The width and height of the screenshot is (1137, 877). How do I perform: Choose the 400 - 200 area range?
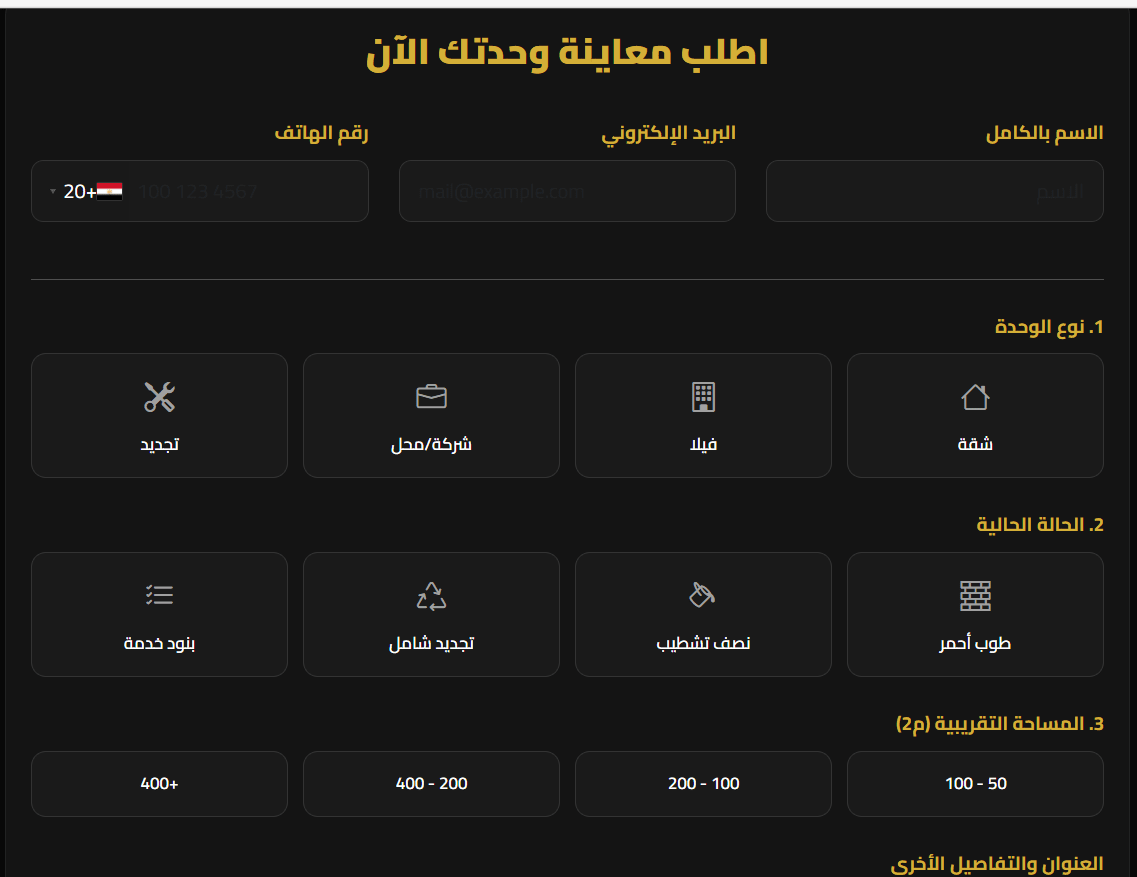[x=431, y=784]
